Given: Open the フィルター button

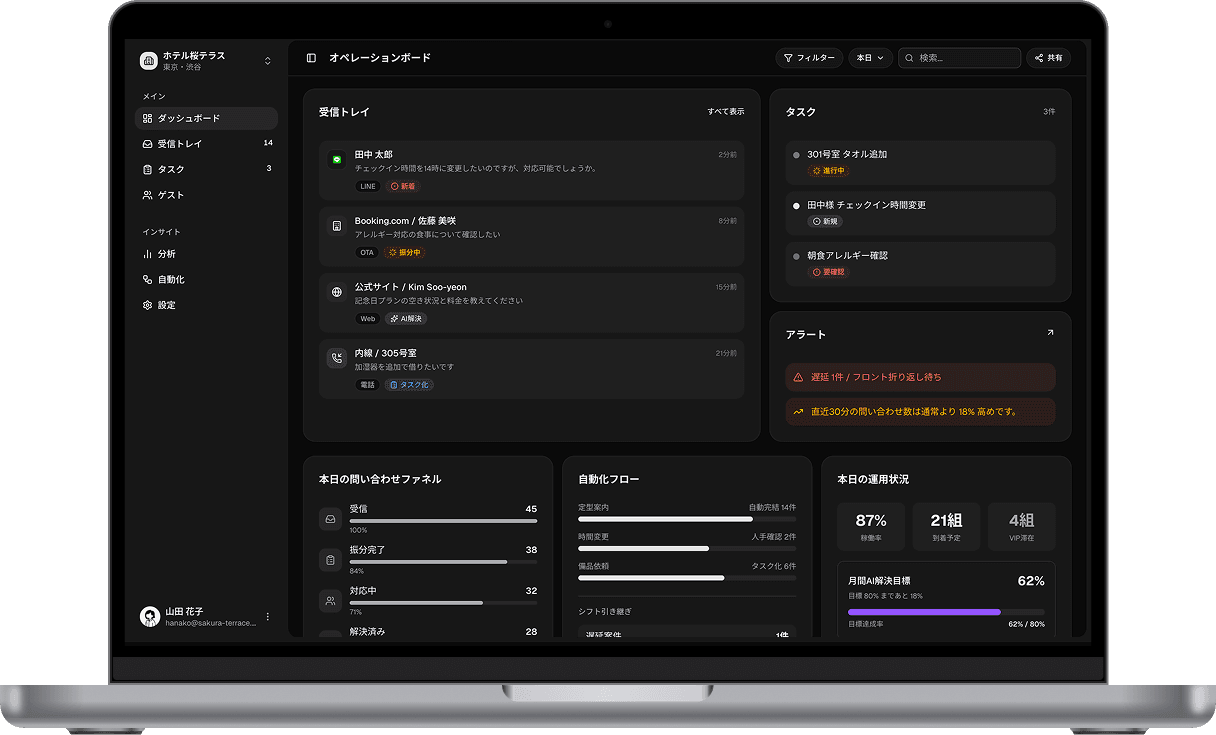Looking at the screenshot, I should tap(809, 57).
